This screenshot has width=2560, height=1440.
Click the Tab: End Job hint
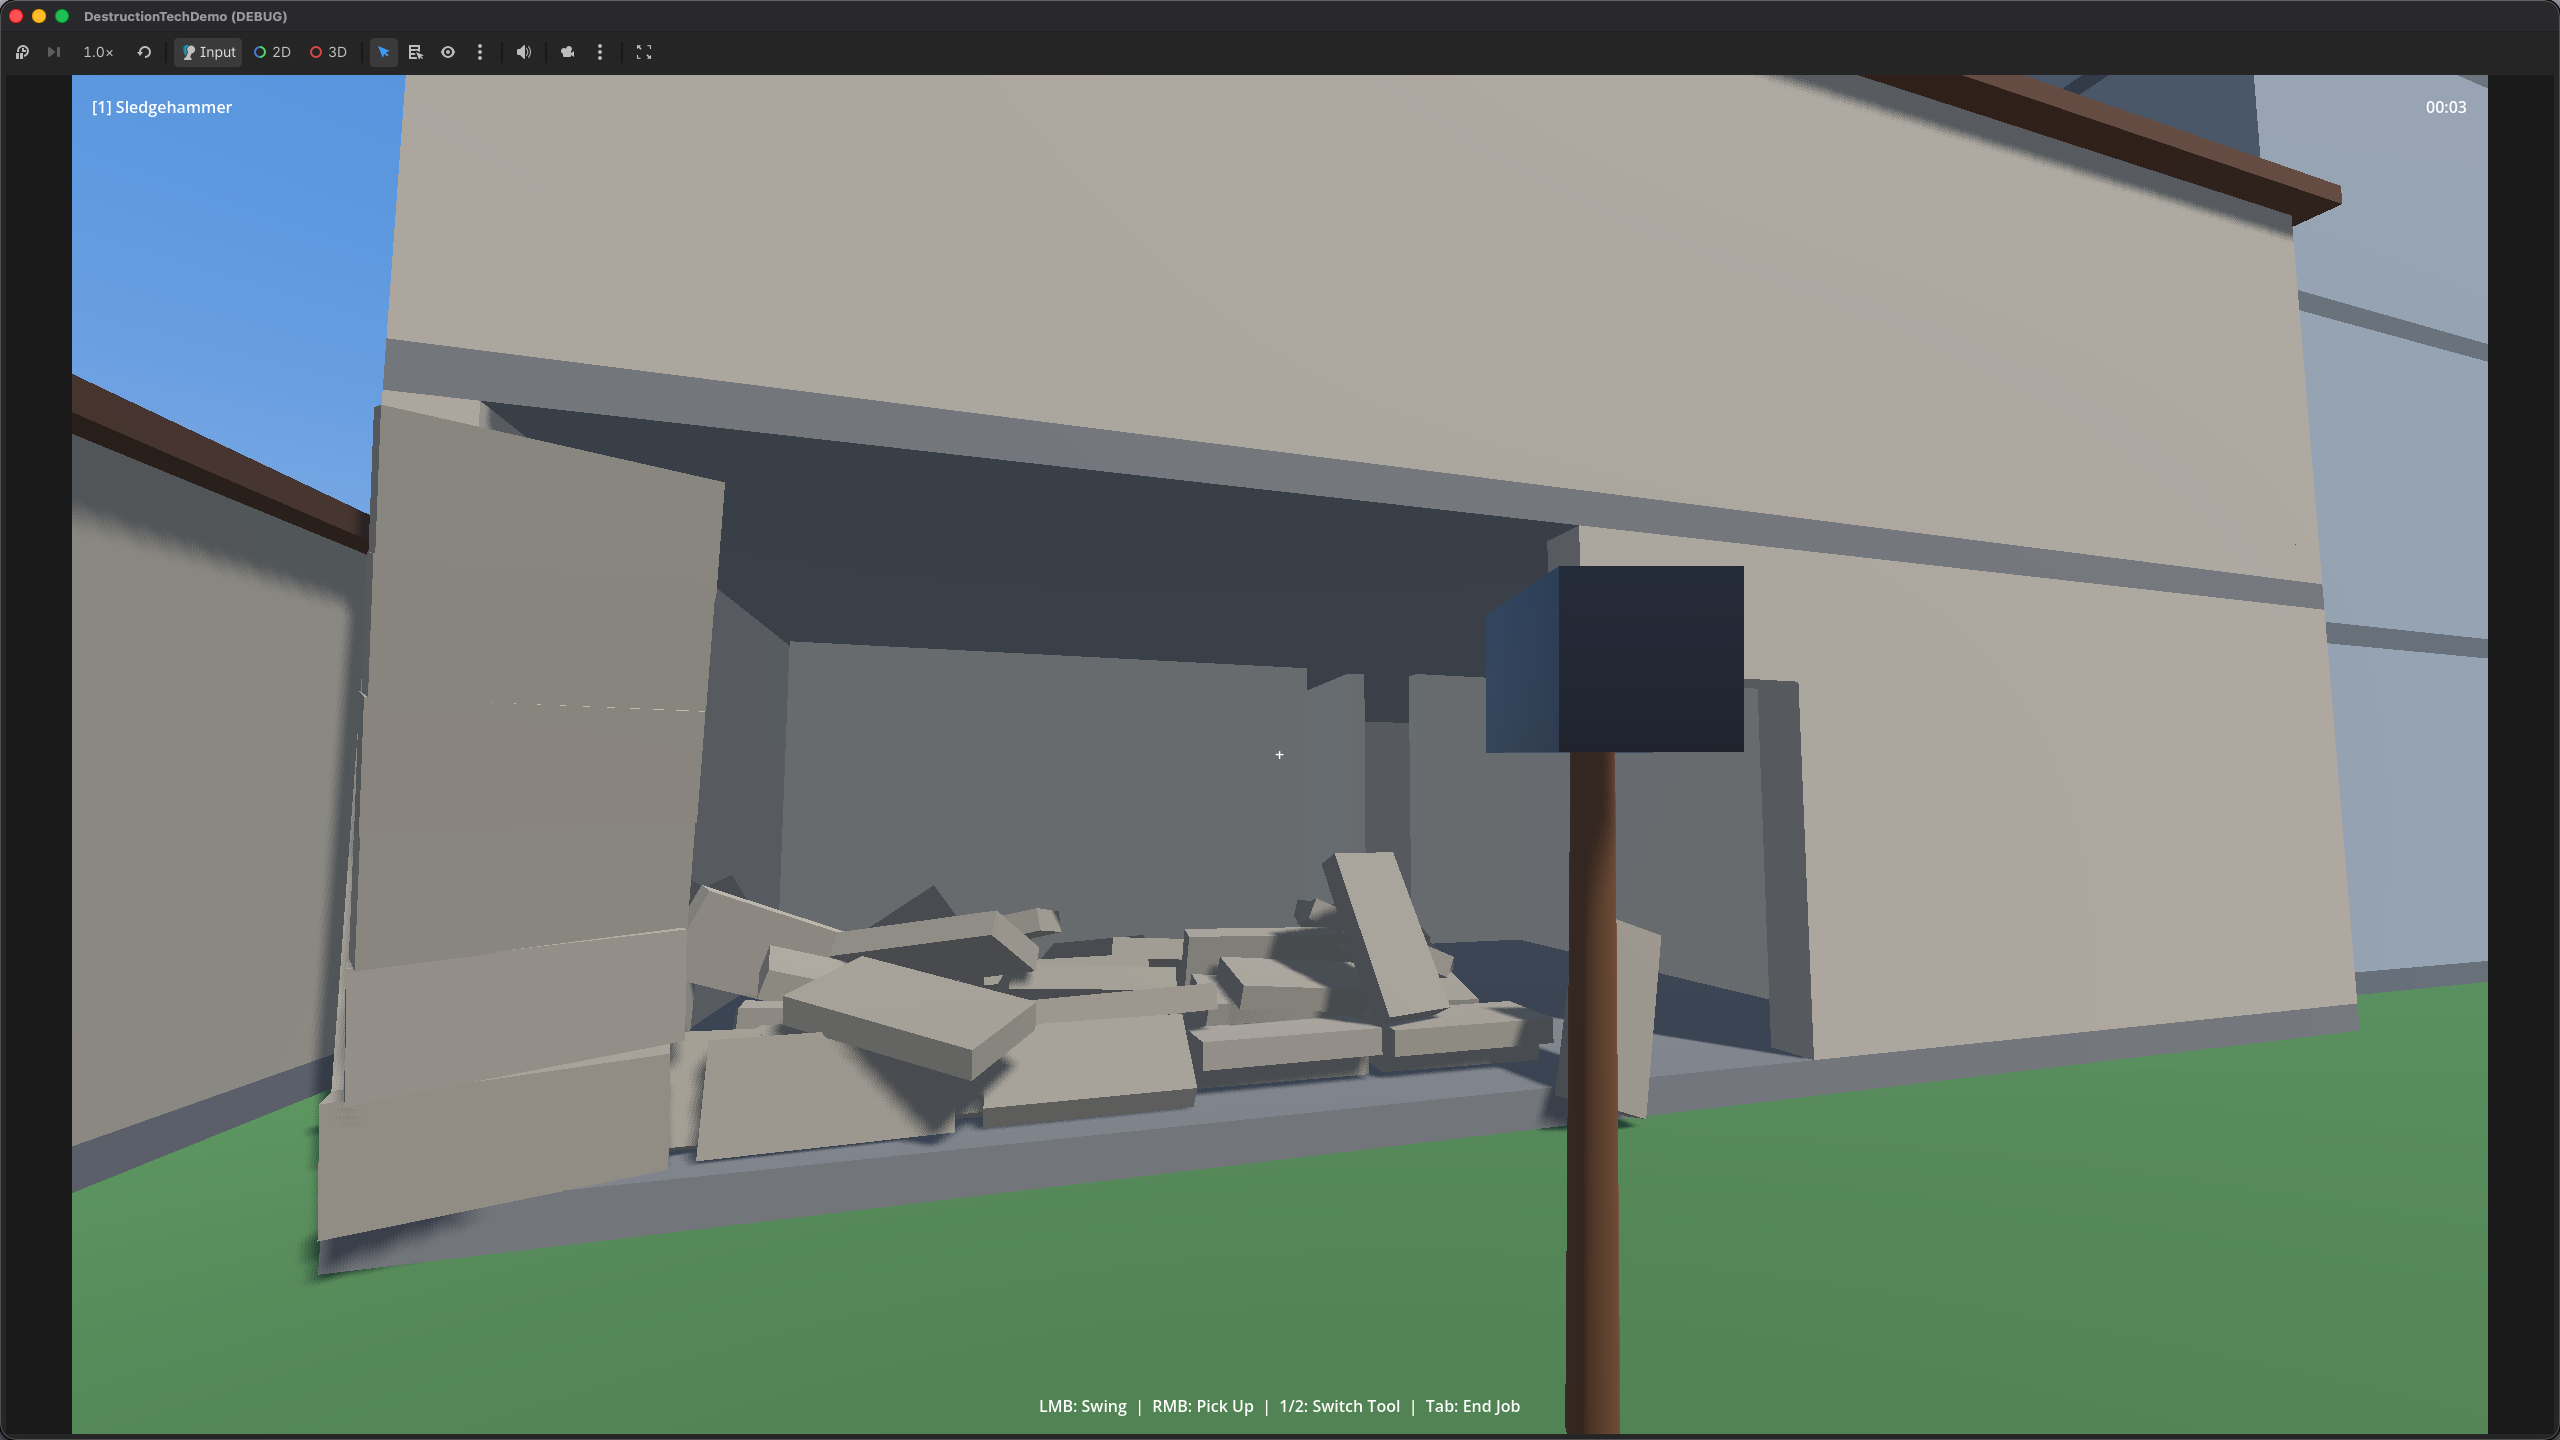coord(1472,1406)
